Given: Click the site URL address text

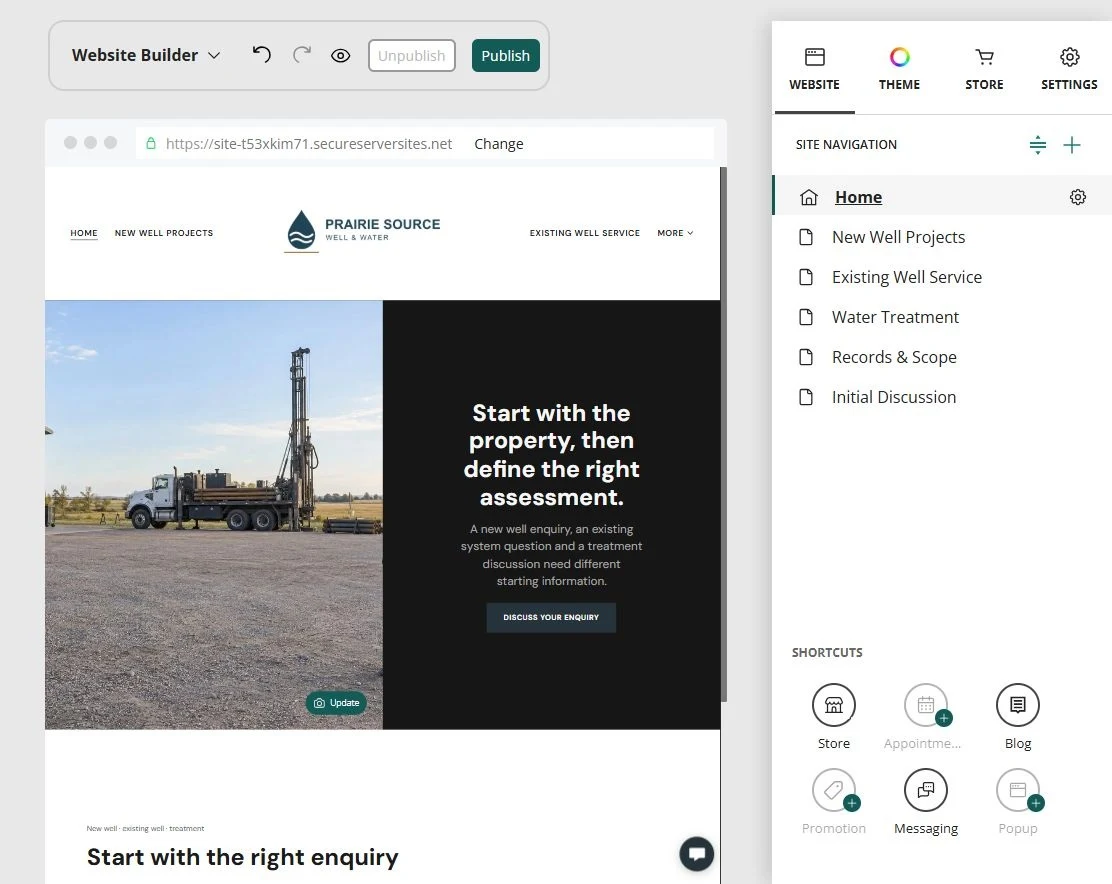Looking at the screenshot, I should click(x=308, y=144).
